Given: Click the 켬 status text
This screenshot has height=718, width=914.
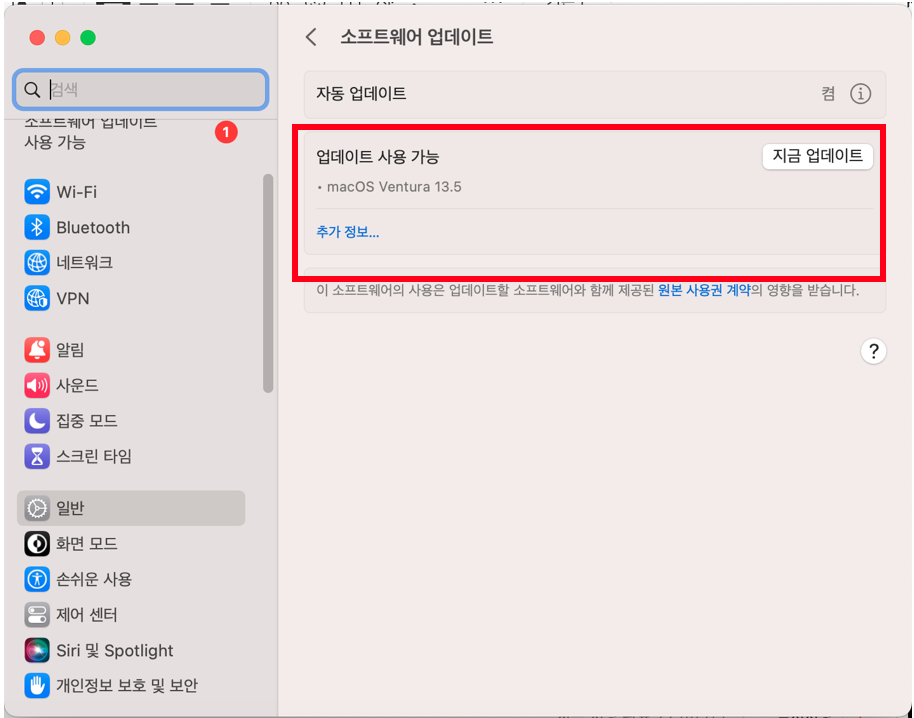Looking at the screenshot, I should coord(828,94).
